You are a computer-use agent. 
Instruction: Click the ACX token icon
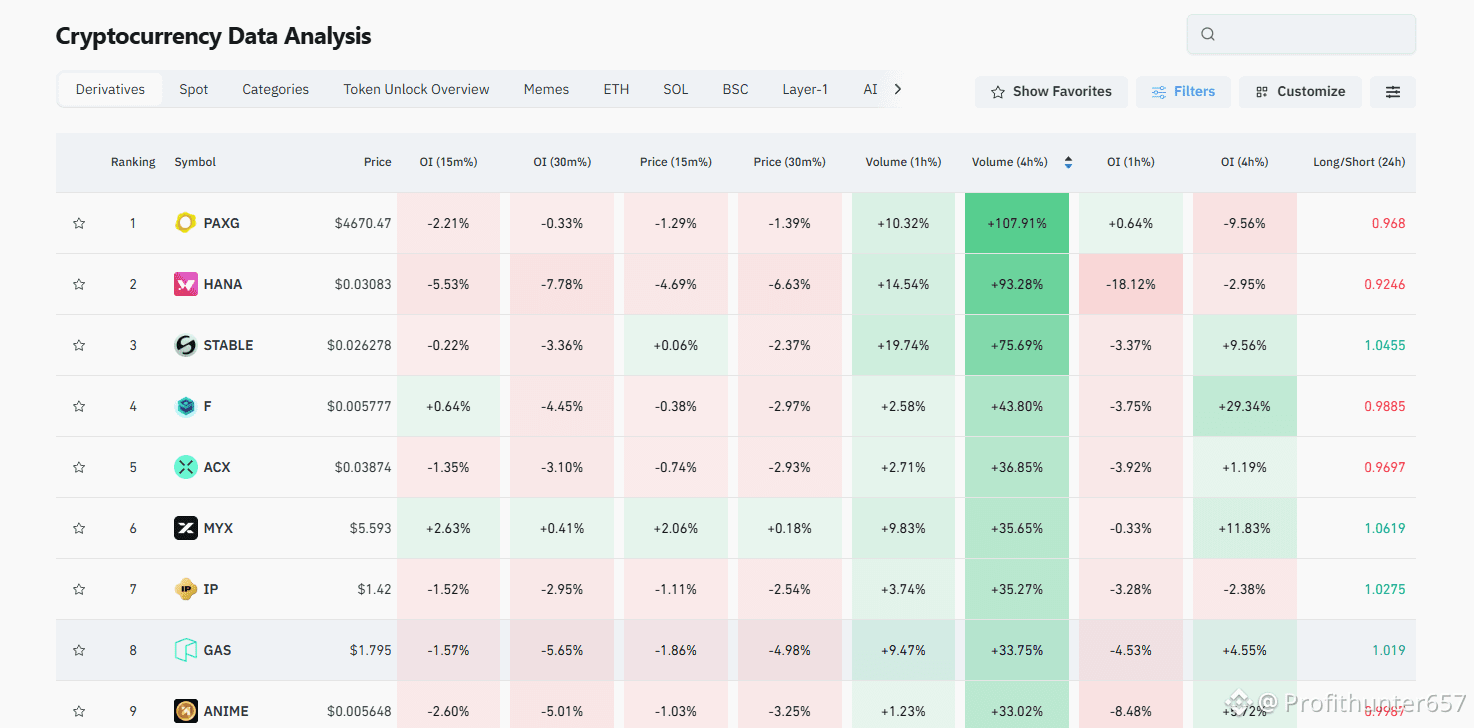point(185,467)
